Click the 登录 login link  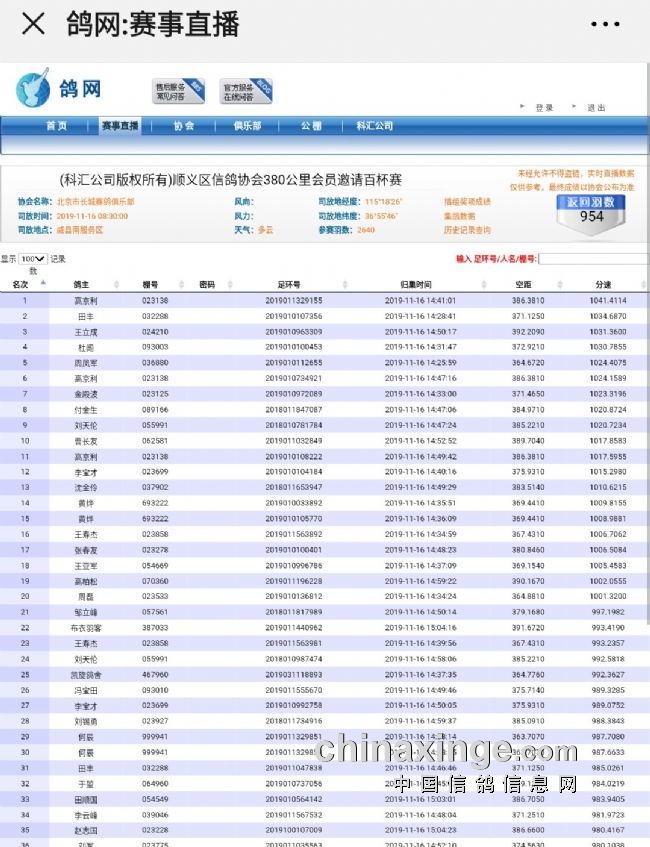(544, 107)
